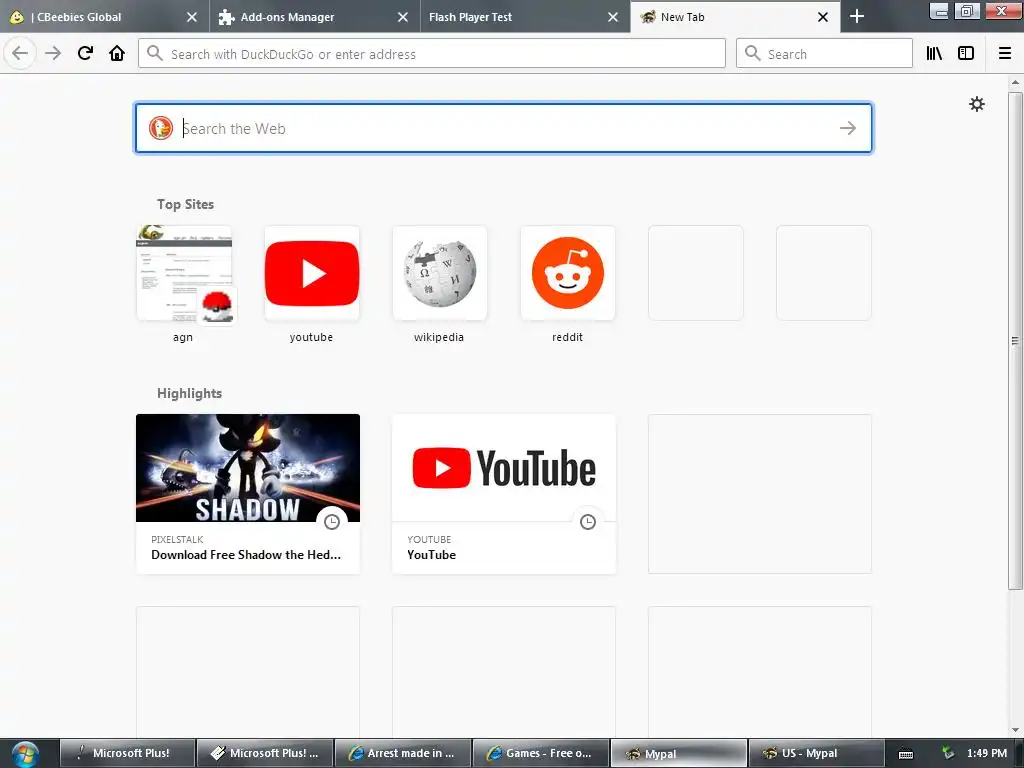This screenshot has width=1024, height=768.
Task: Click the scrollbar up arrow
Action: 1015,82
